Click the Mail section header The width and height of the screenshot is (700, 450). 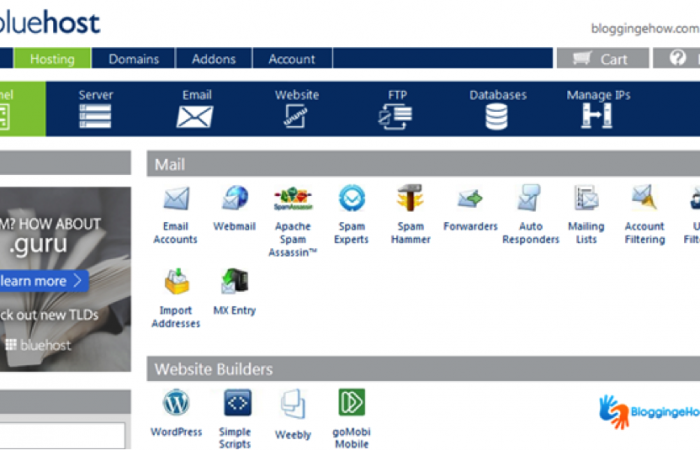(x=423, y=164)
